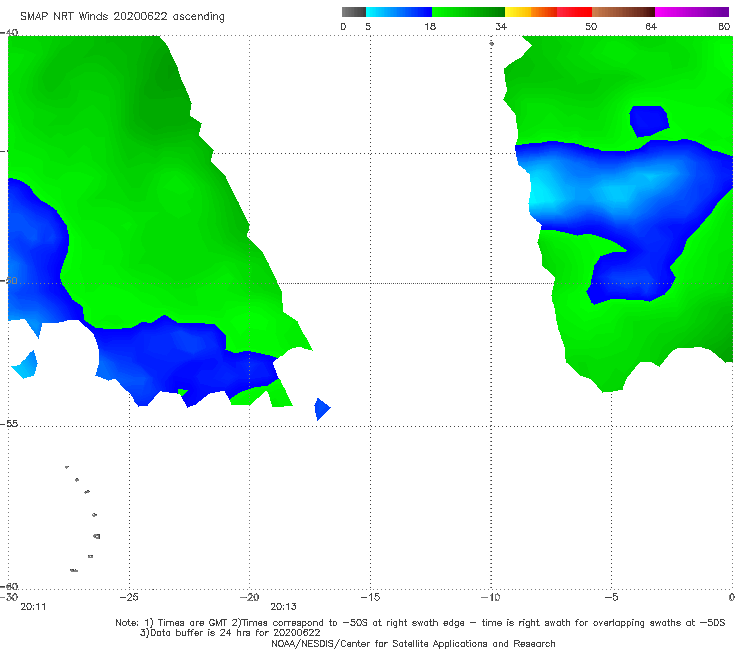Click the note 'Data buffer is 24 hrs'
The image size is (740, 650).
click(230, 633)
